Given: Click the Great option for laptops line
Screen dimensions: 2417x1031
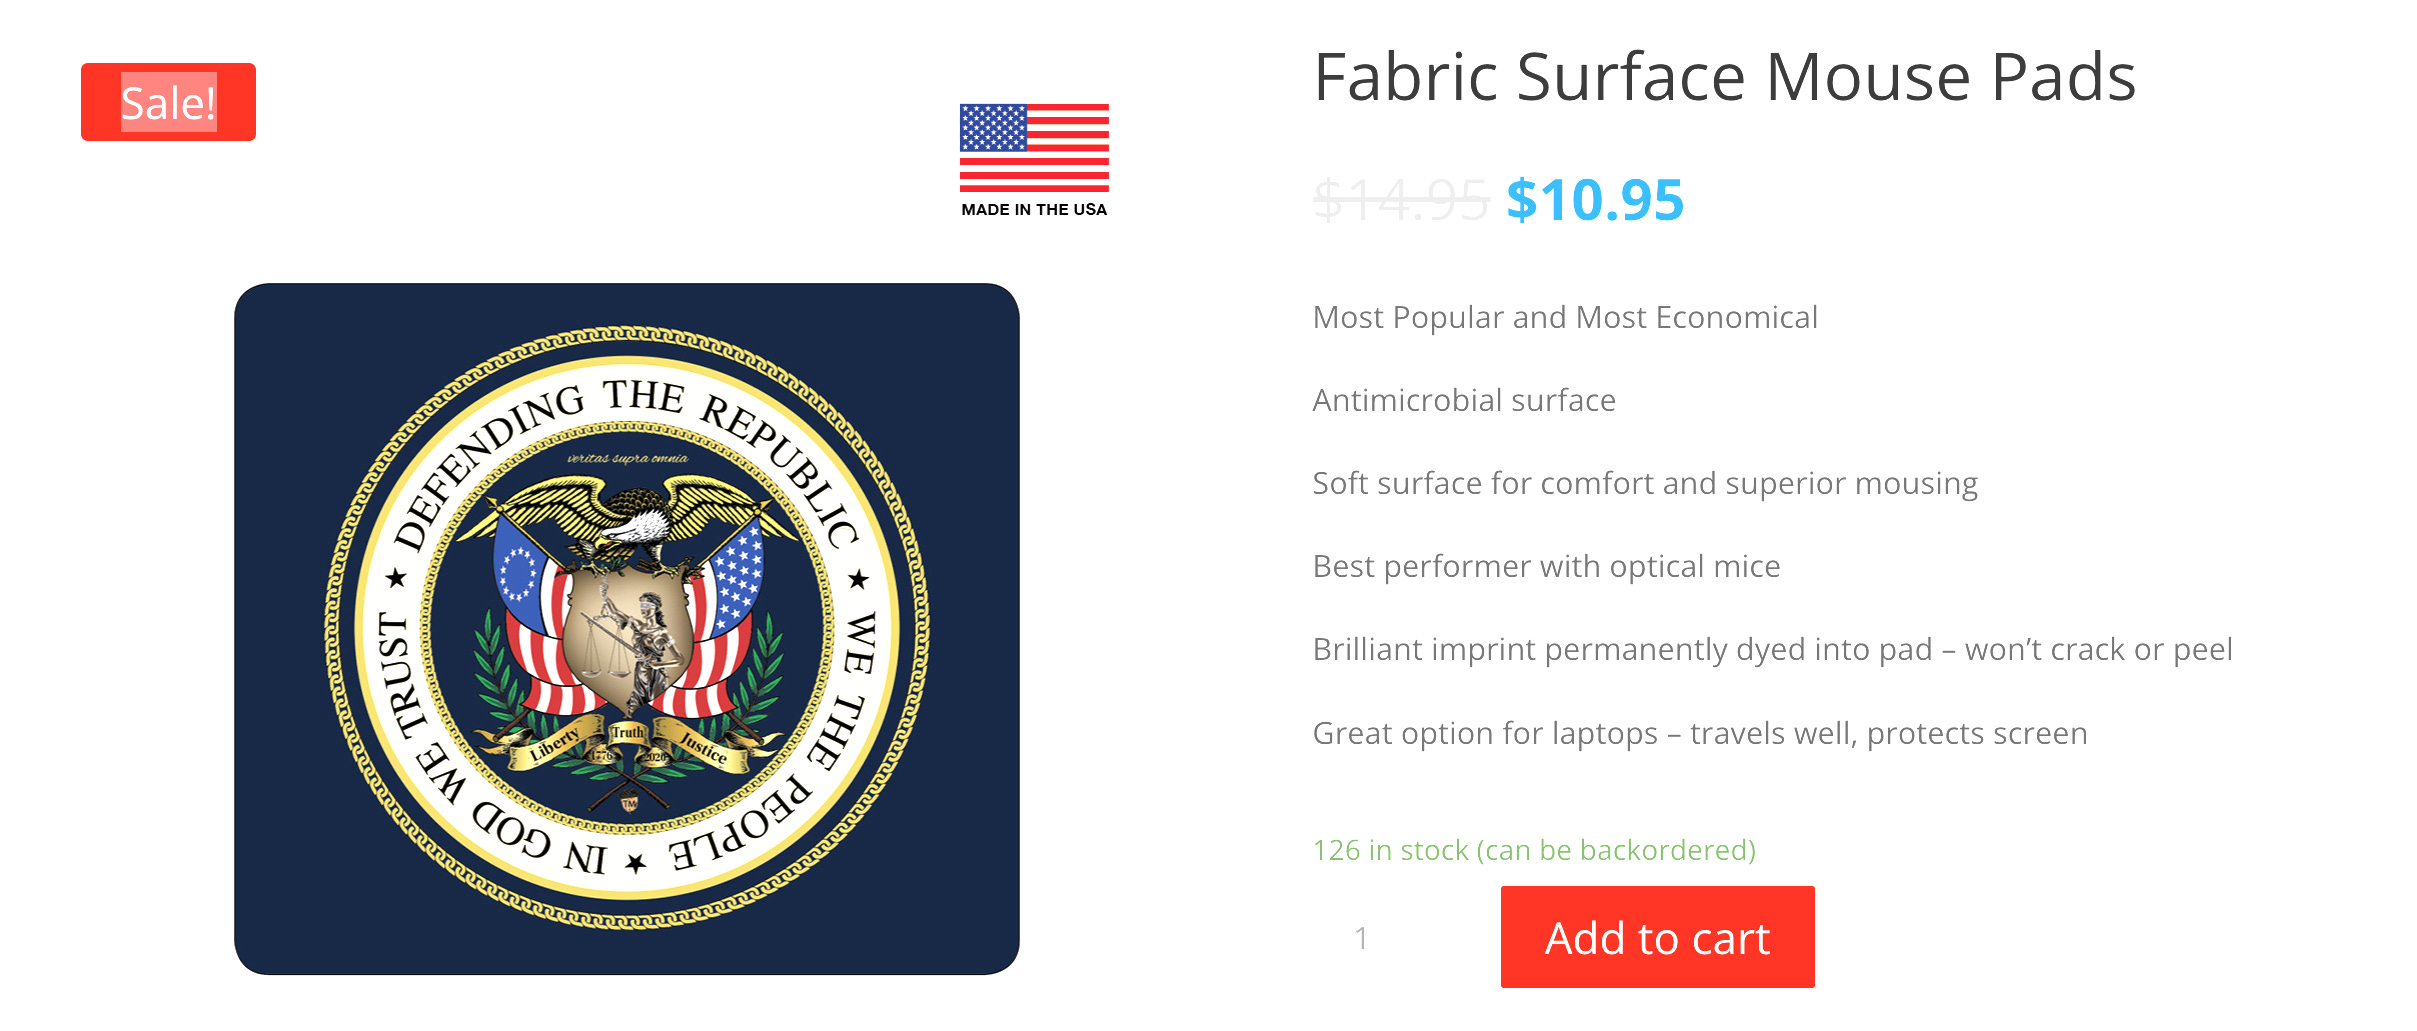Looking at the screenshot, I should pyautogui.click(x=1700, y=733).
